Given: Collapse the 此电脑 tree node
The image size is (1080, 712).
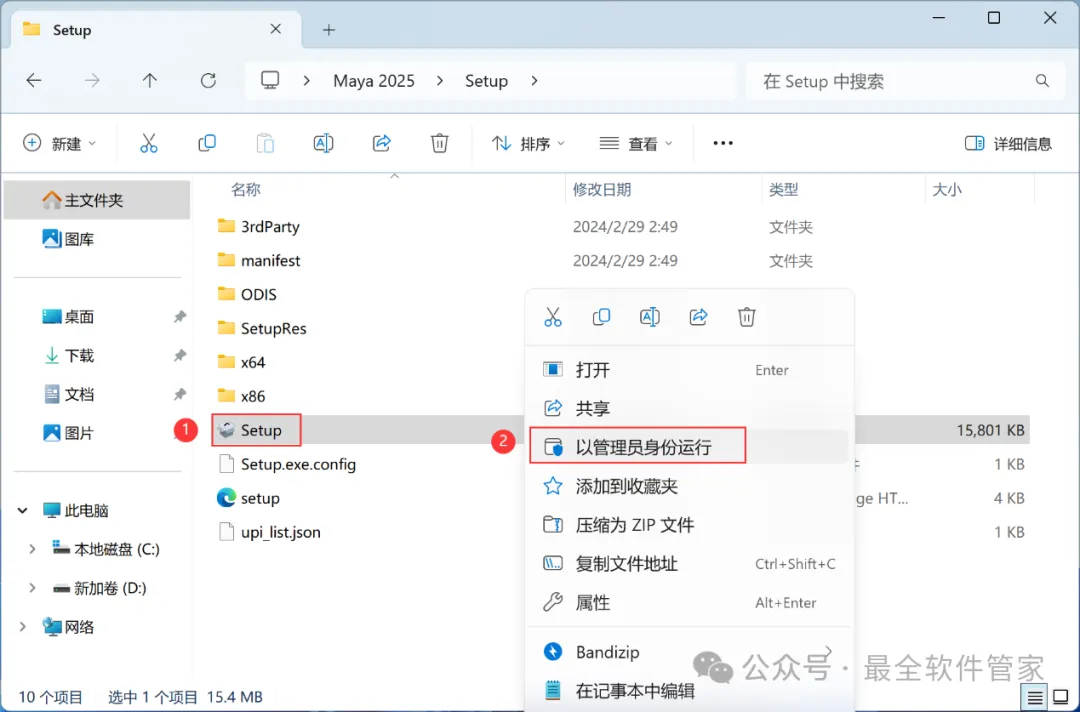Looking at the screenshot, I should click(23, 510).
